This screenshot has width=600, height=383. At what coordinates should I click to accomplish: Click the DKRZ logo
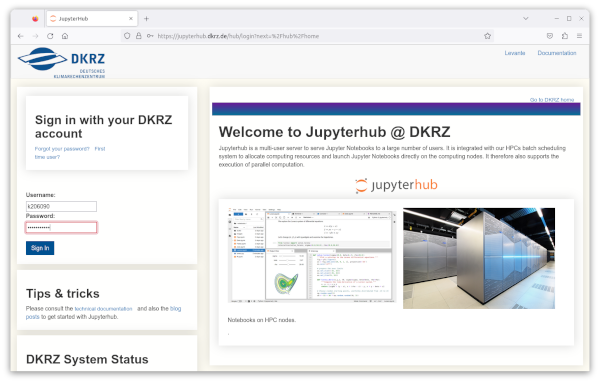click(x=61, y=63)
